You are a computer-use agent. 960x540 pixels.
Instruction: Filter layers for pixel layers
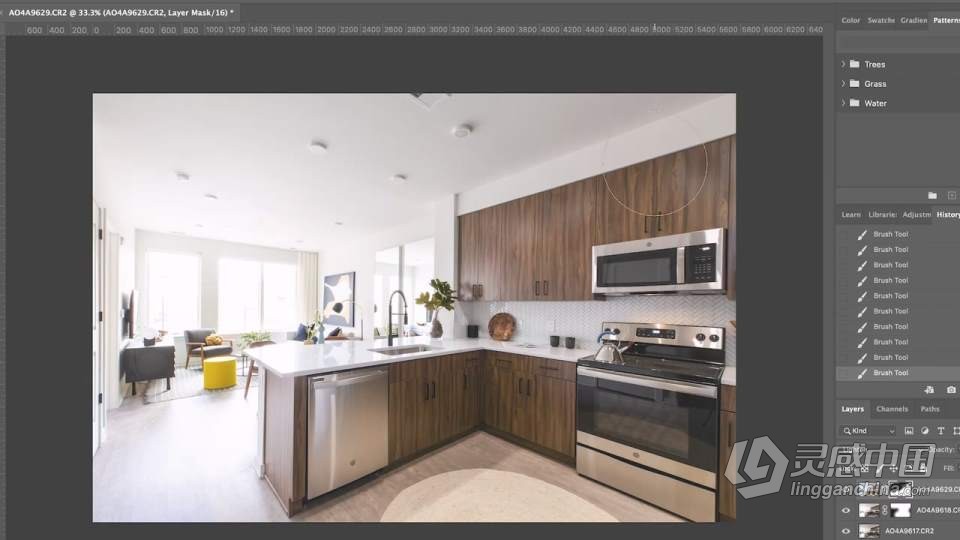909,431
